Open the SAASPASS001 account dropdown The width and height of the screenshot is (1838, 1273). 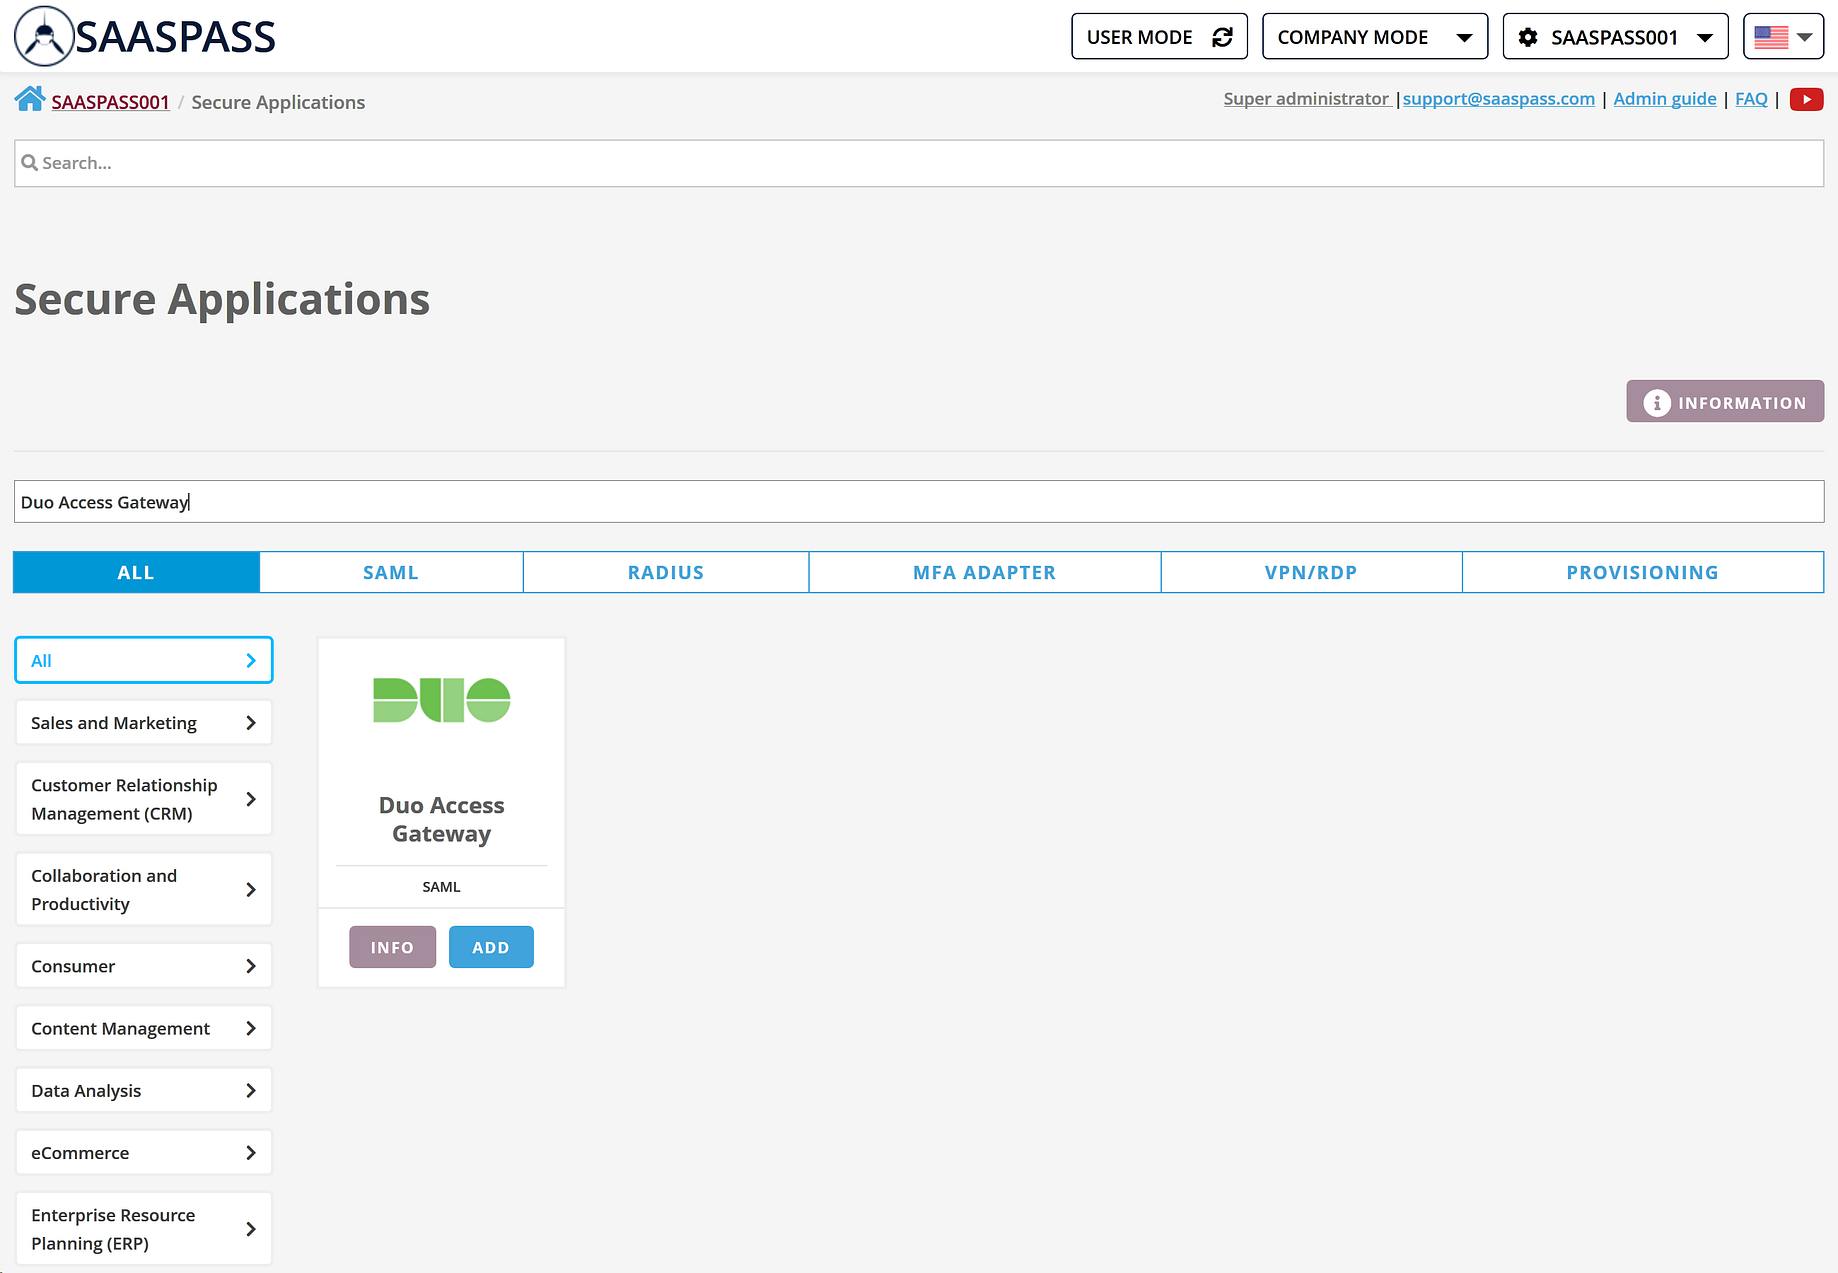1615,37
